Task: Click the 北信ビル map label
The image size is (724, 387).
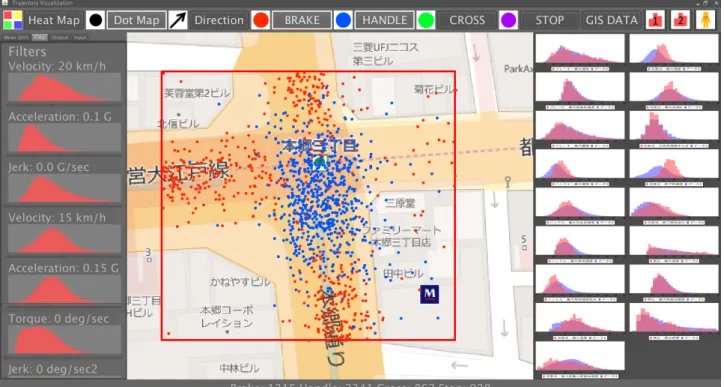Action: [178, 124]
